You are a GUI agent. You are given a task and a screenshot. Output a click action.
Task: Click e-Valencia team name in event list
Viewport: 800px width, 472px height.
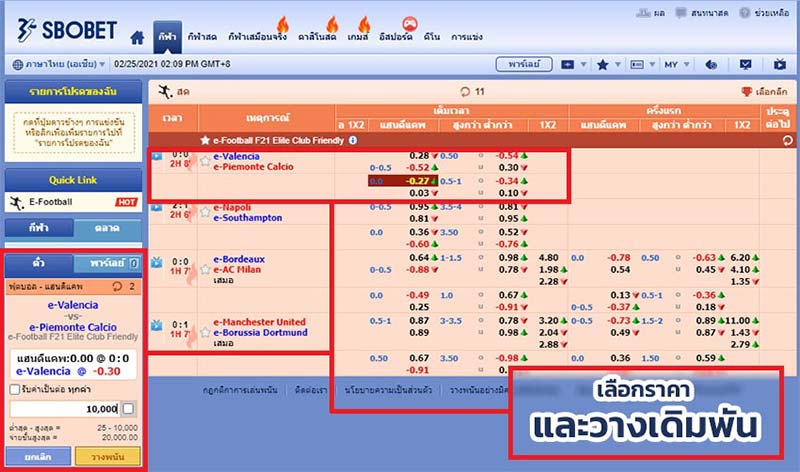click(x=236, y=156)
